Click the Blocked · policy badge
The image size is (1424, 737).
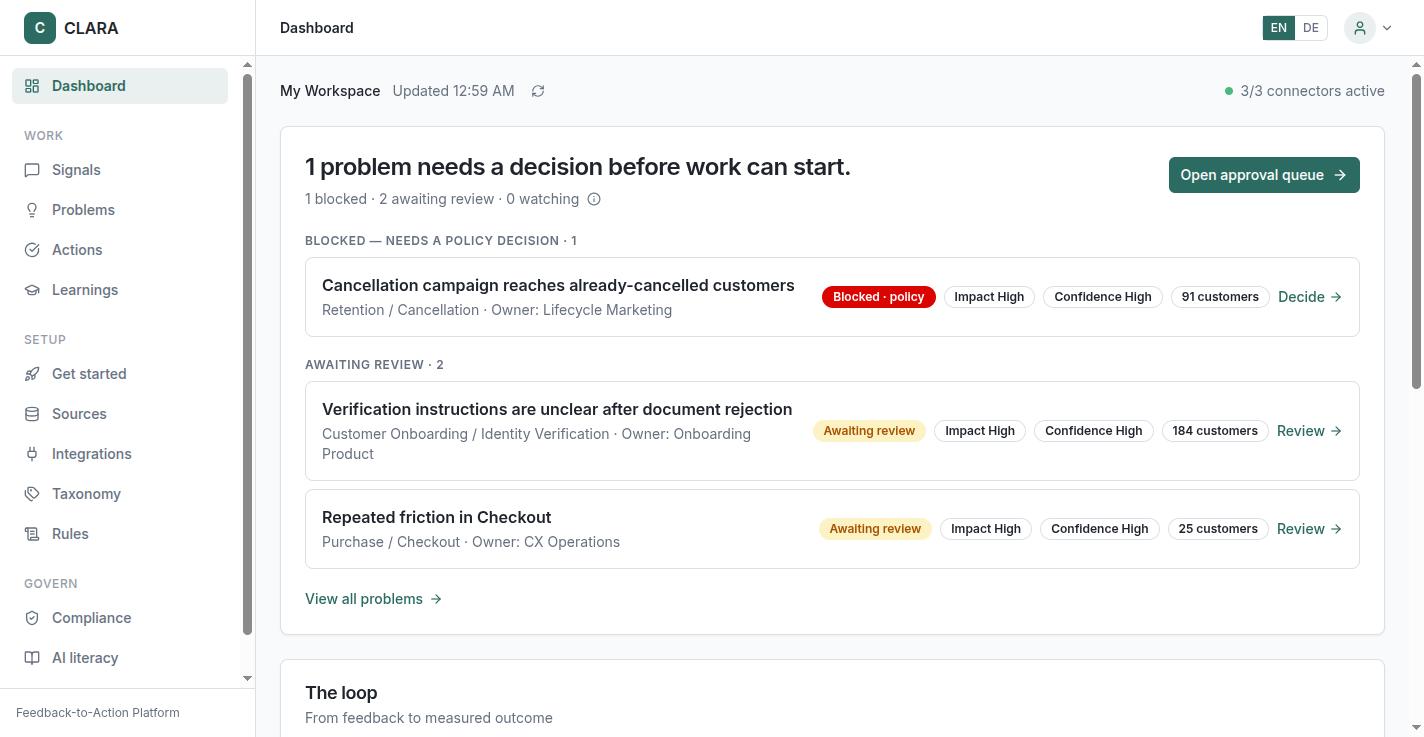click(x=879, y=297)
